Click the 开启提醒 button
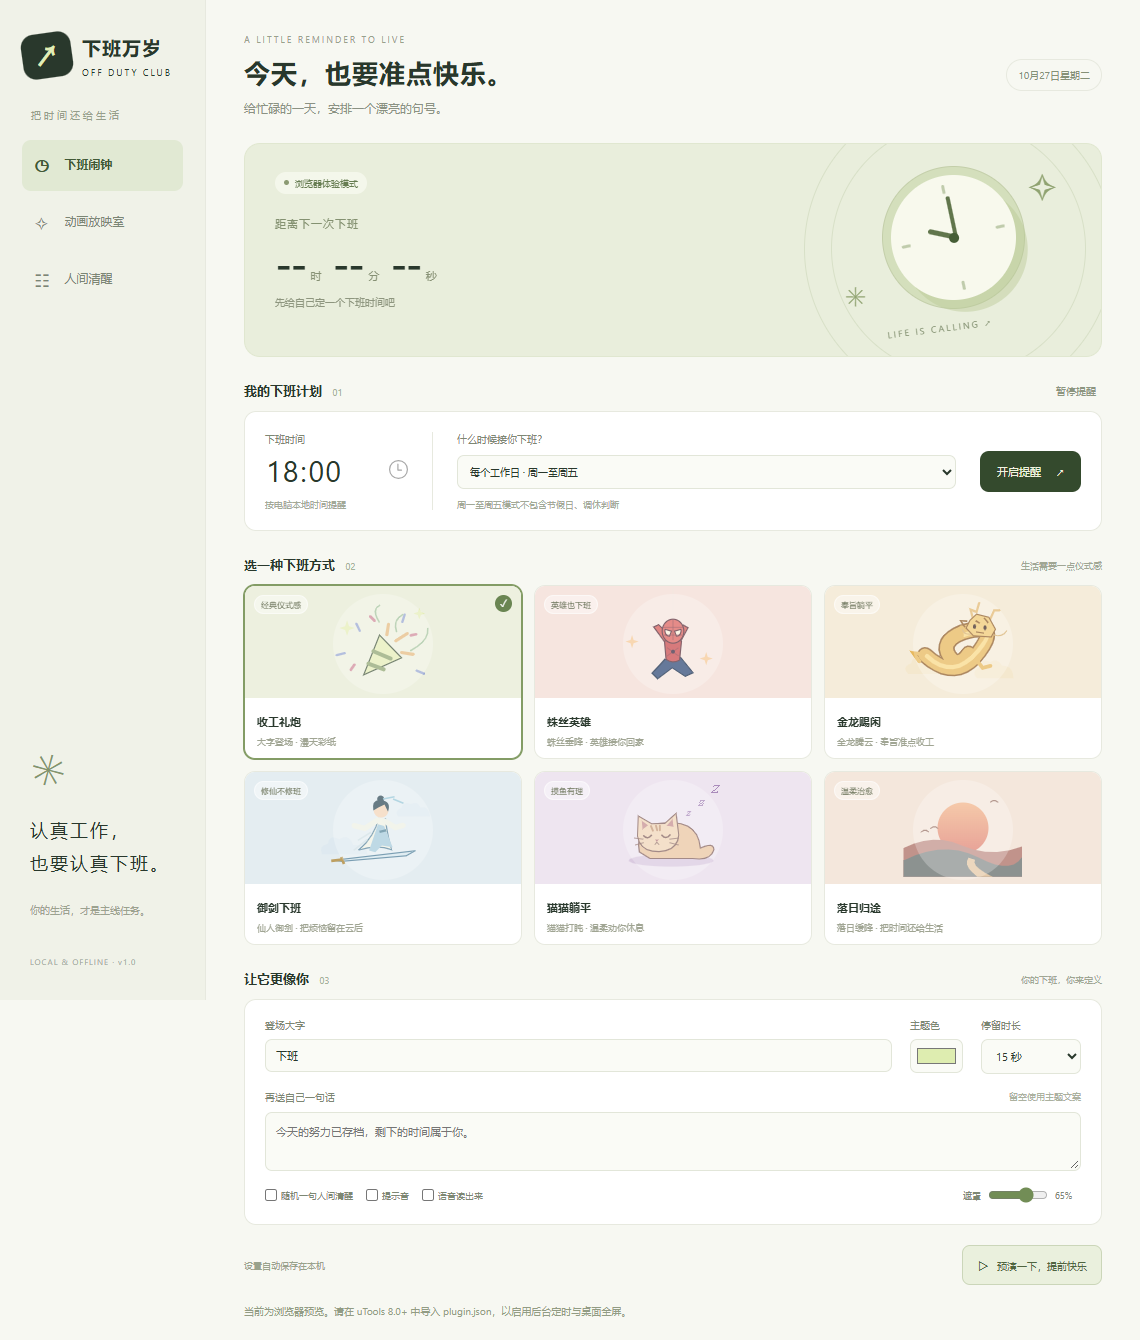 coord(1030,472)
